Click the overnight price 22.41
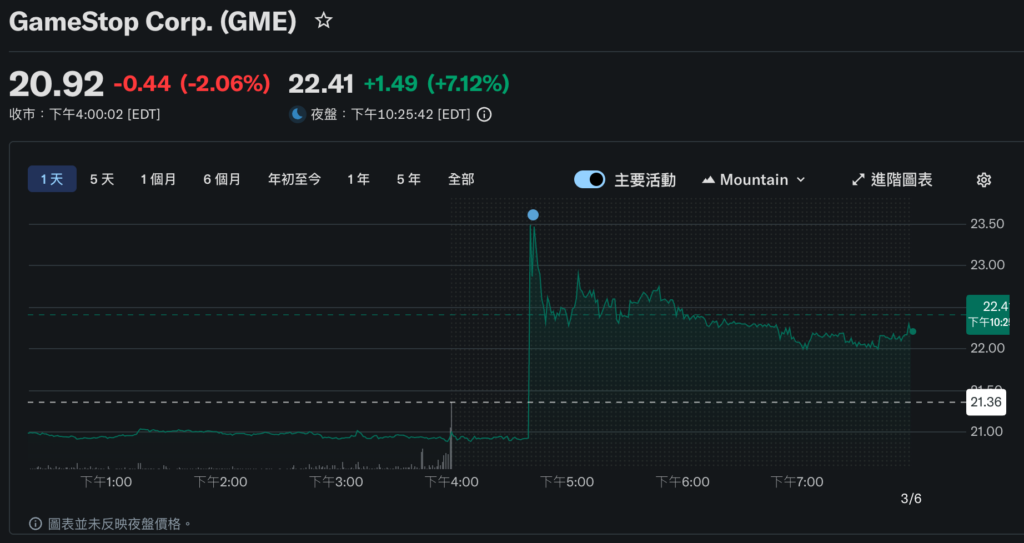 (321, 84)
